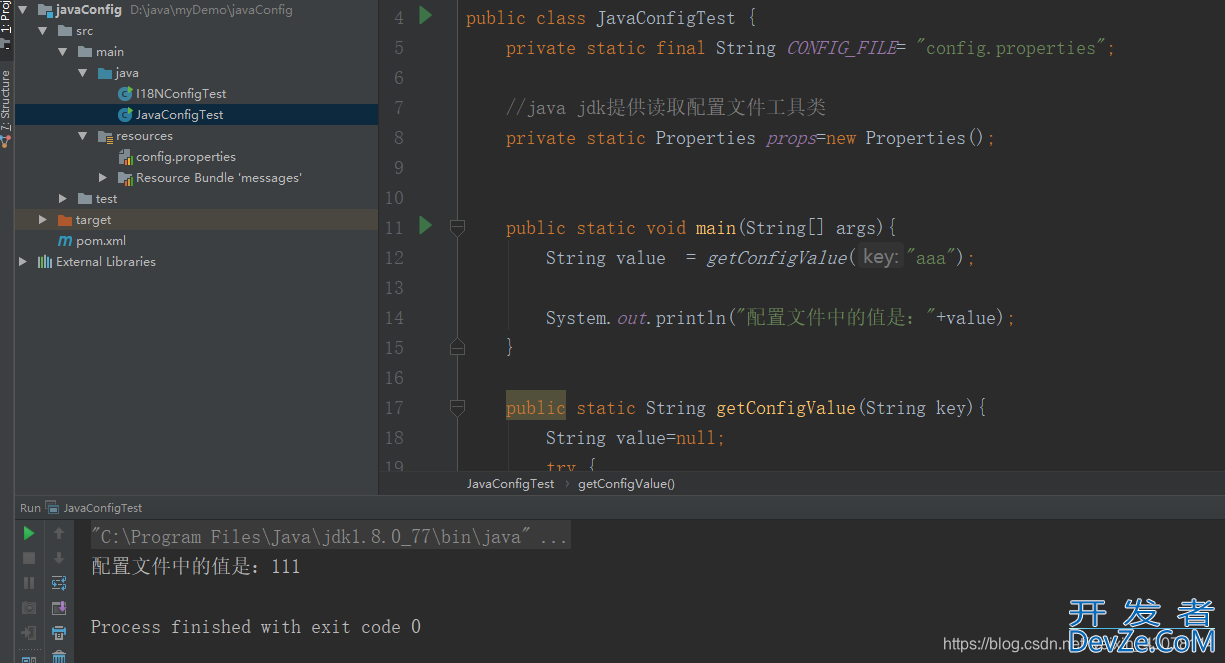Collapse the getConfigValue method fold marker

457,408
